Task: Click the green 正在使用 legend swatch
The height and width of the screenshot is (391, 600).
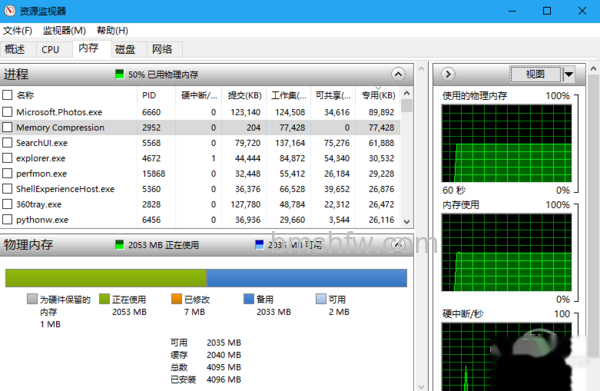Action: tap(104, 299)
